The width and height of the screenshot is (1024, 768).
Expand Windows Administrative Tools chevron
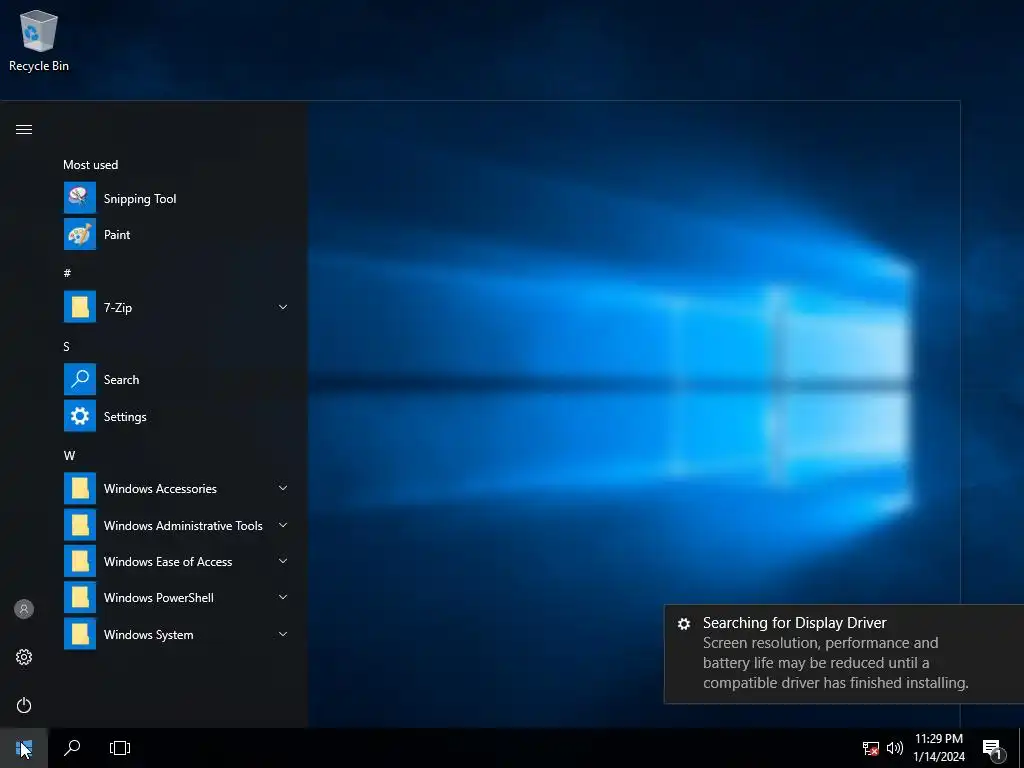click(x=283, y=525)
